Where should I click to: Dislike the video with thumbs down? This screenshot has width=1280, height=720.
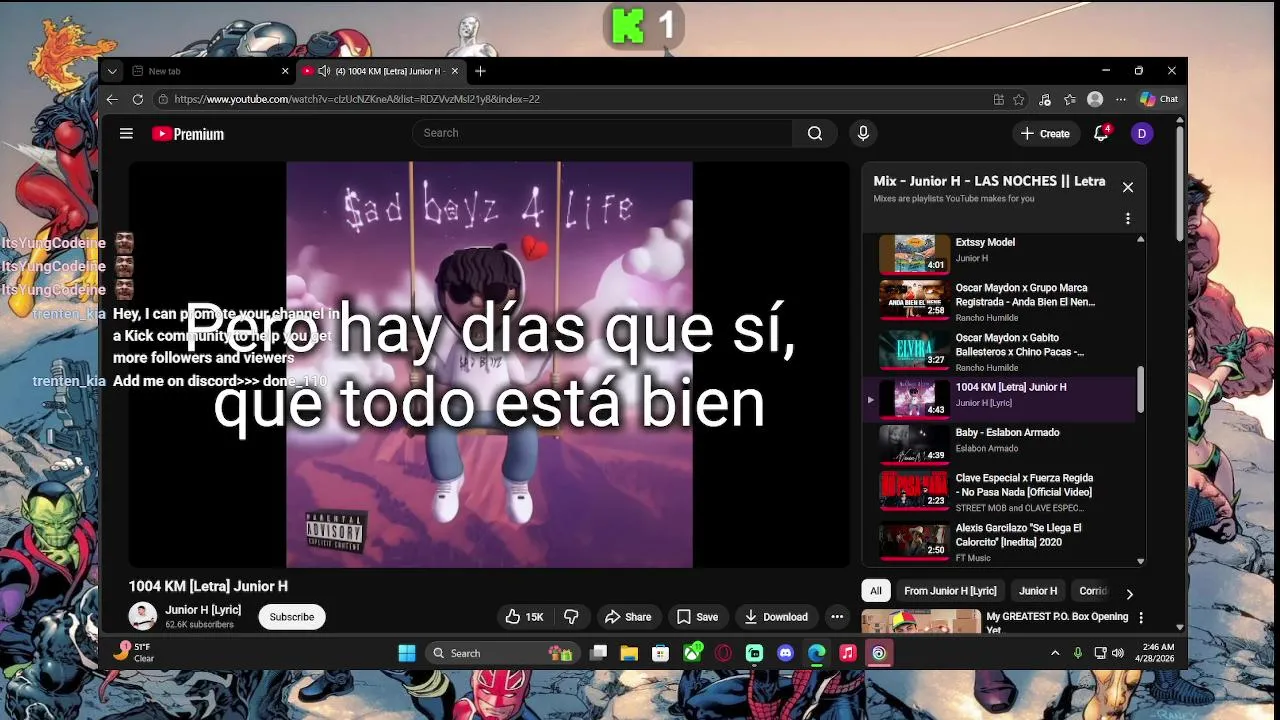pyautogui.click(x=572, y=617)
